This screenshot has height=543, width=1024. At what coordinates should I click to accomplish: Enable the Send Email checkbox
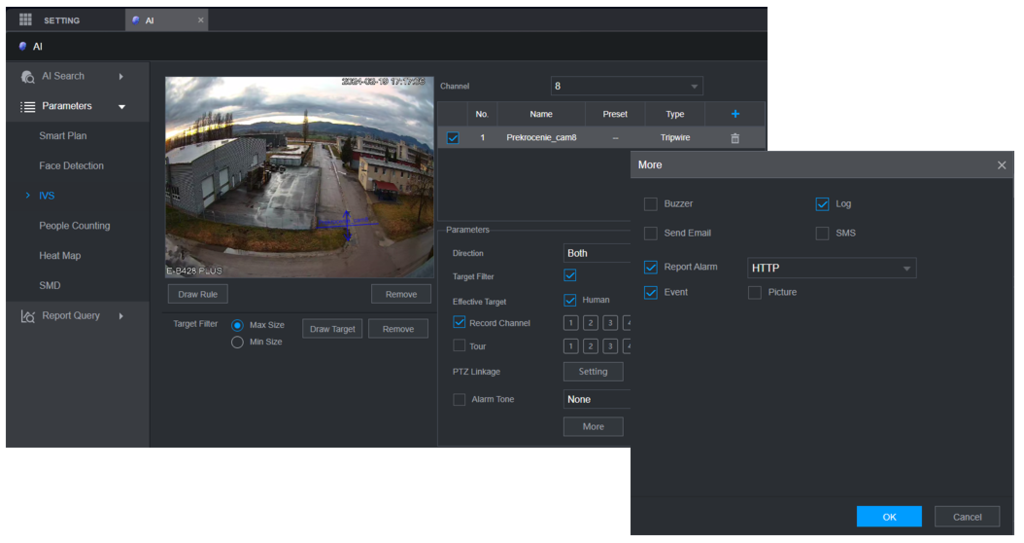pos(652,233)
